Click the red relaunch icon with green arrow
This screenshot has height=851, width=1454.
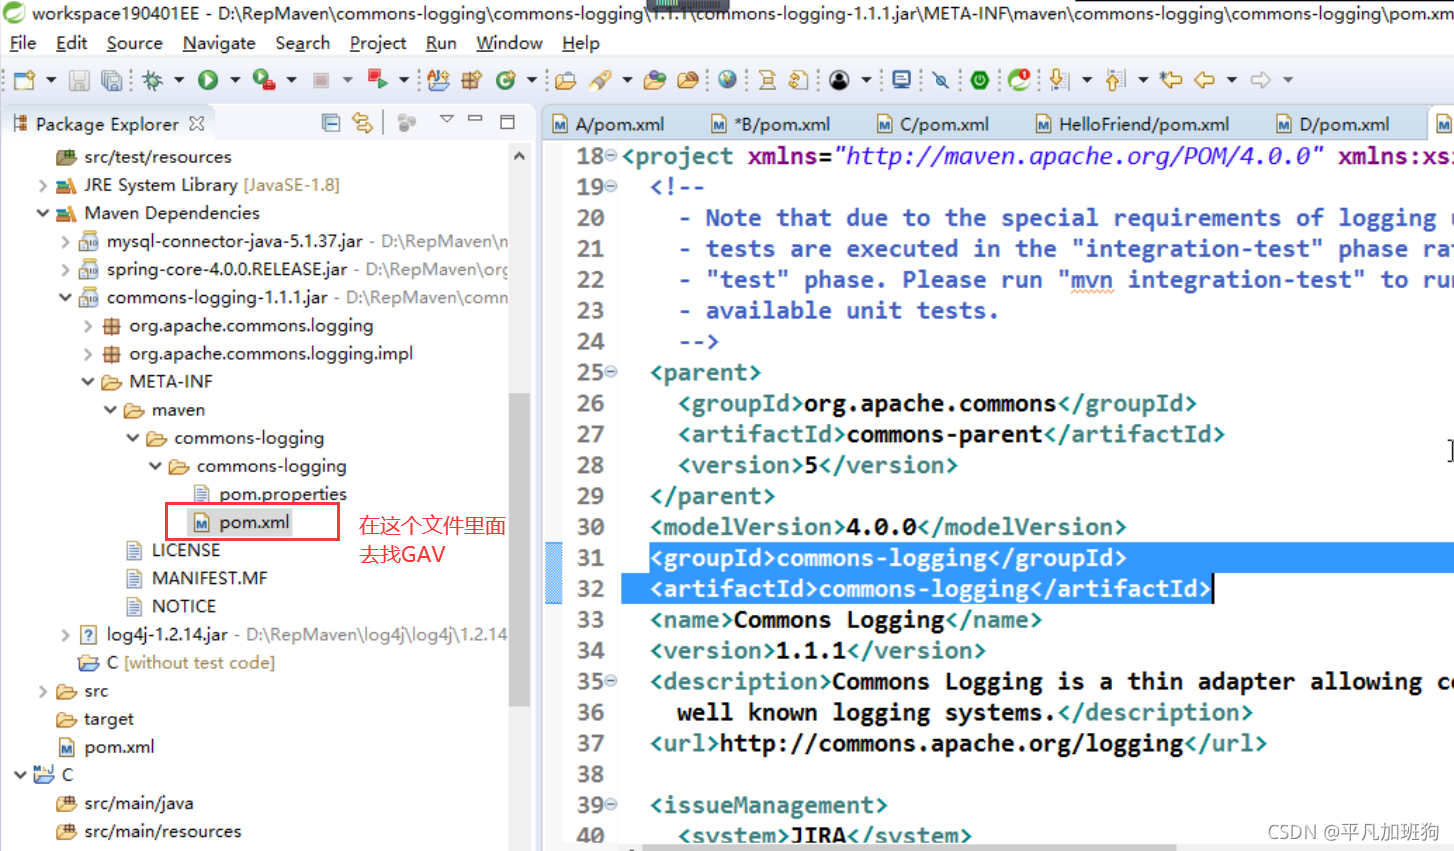(377, 79)
